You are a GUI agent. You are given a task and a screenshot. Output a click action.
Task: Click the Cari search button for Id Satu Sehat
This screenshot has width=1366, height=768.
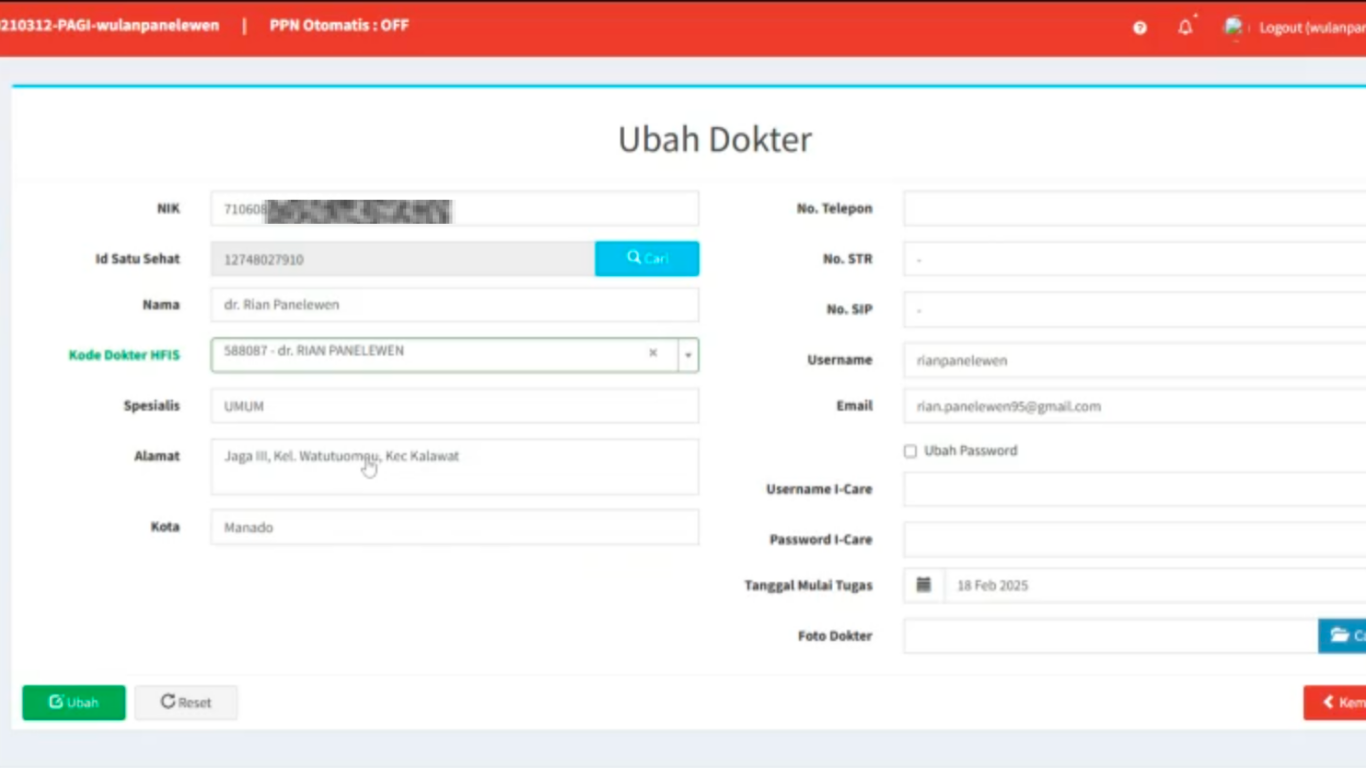[x=647, y=259]
